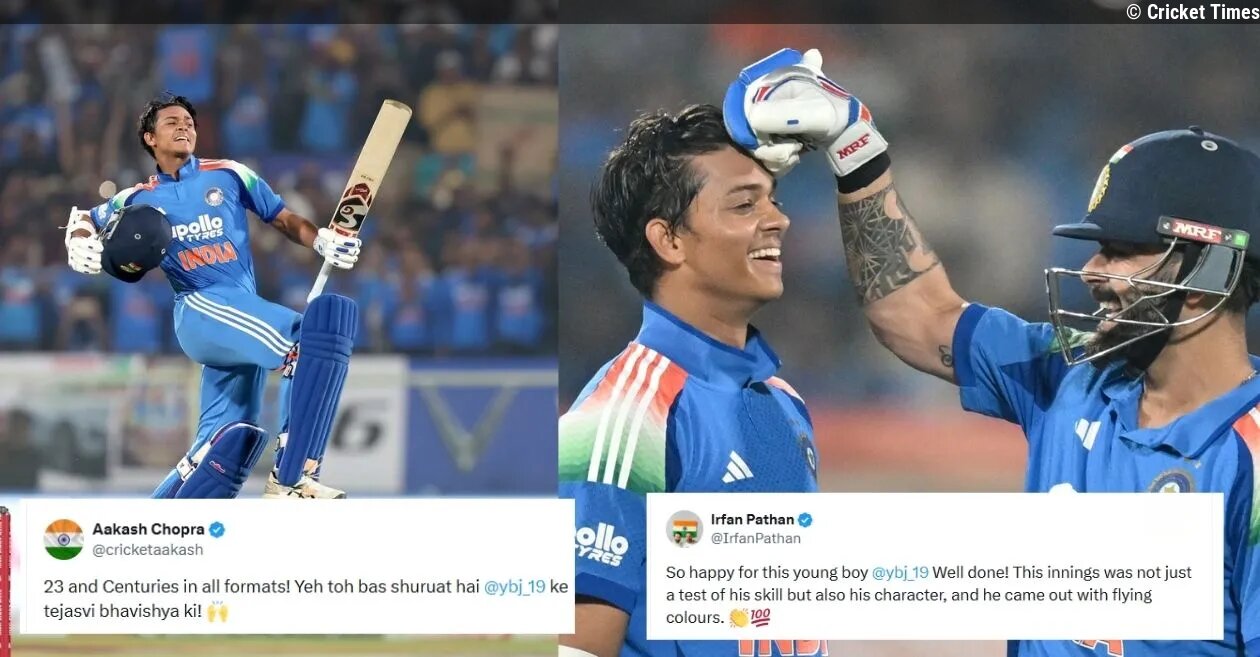The height and width of the screenshot is (657, 1260).
Task: Click the Cricket Times watermark
Action: click(1193, 12)
